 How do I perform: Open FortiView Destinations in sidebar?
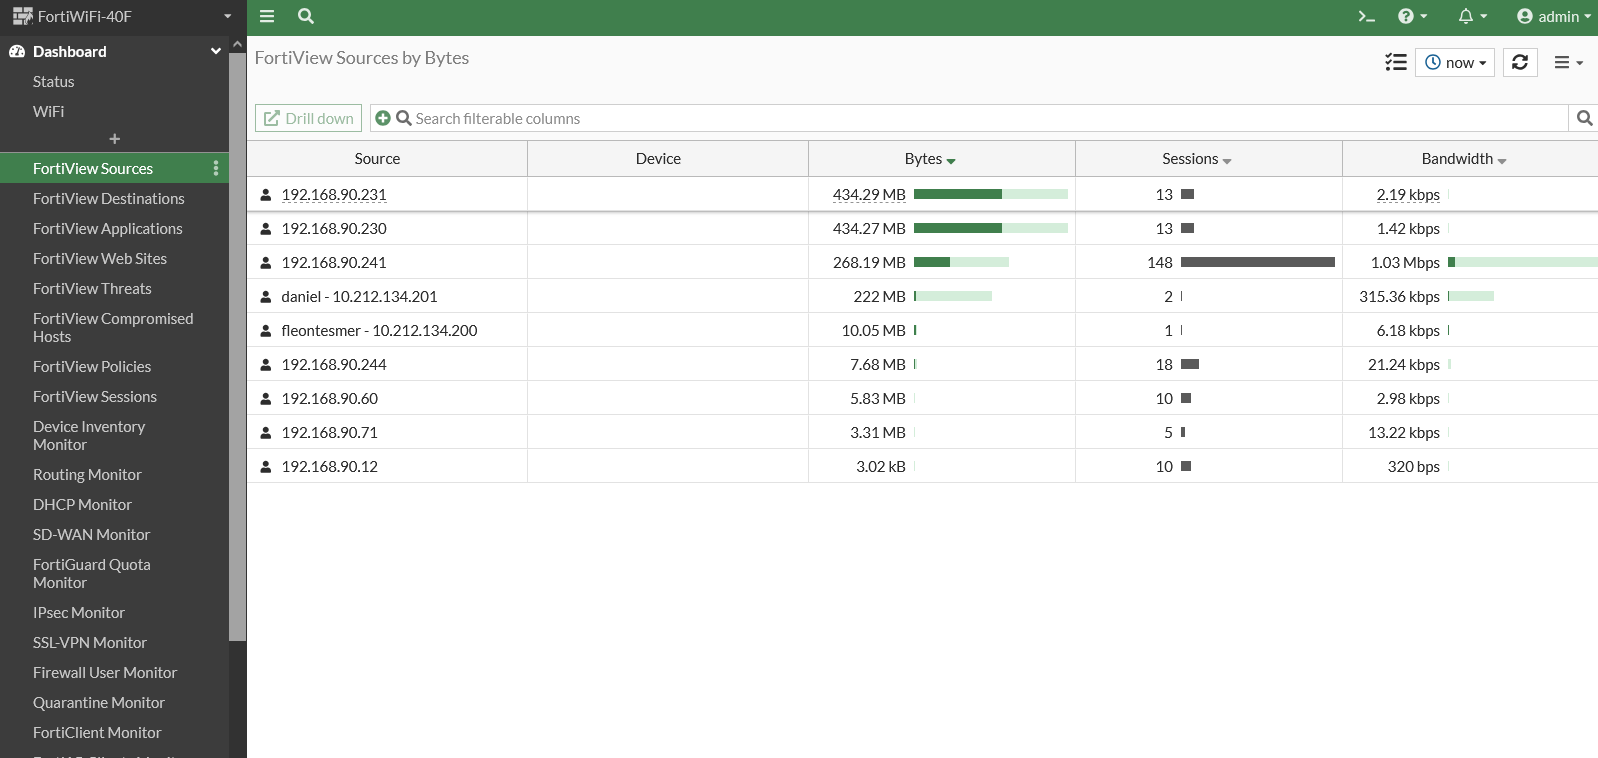(108, 198)
